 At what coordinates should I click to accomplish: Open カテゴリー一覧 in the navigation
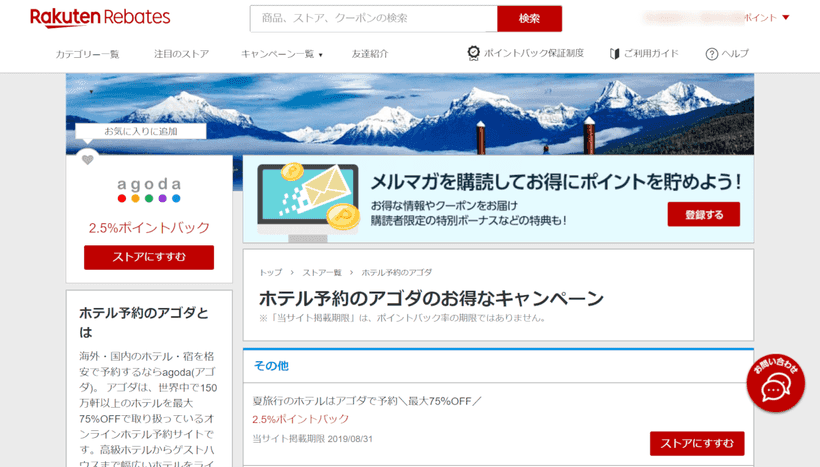pos(87,54)
